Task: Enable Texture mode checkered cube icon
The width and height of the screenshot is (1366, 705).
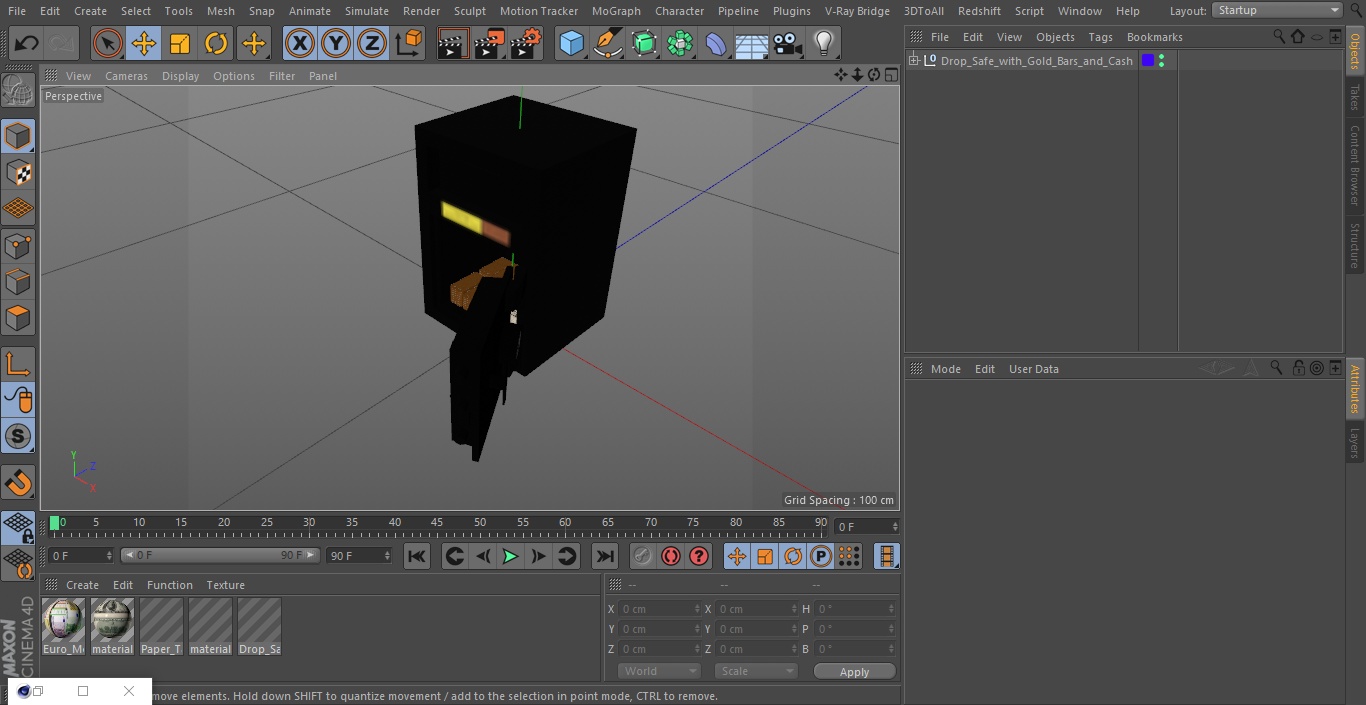Action: coord(18,173)
